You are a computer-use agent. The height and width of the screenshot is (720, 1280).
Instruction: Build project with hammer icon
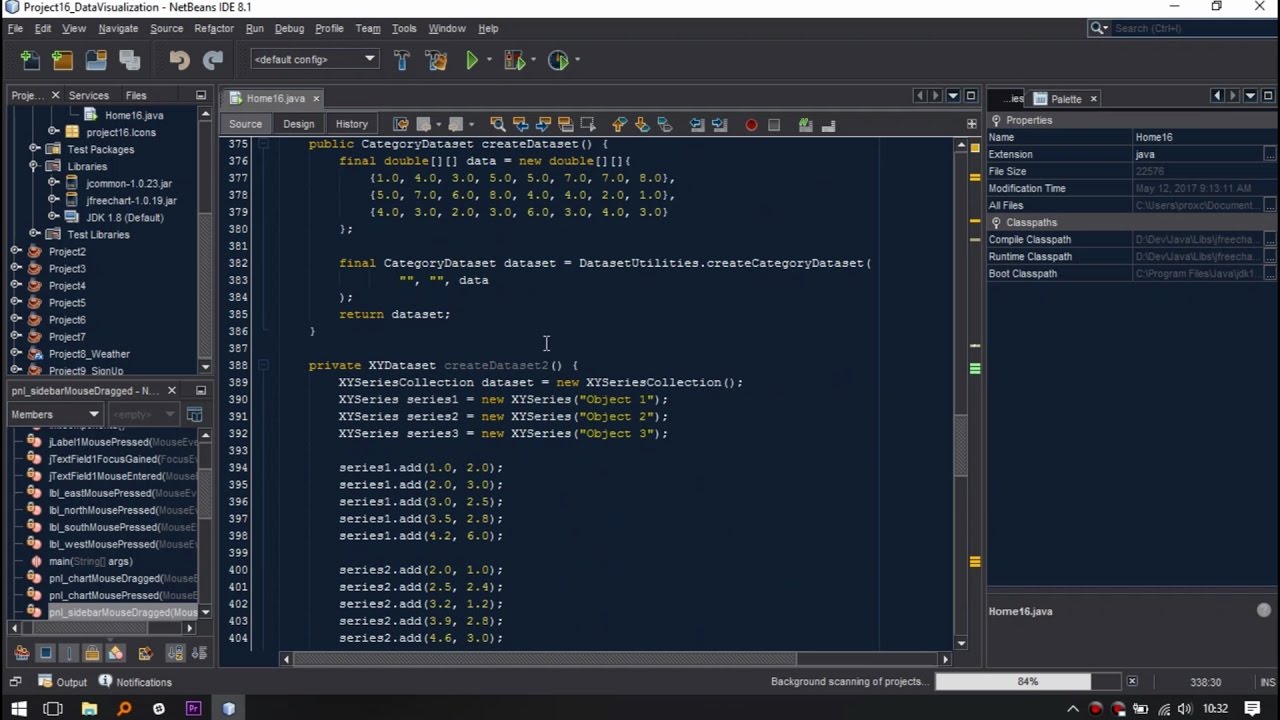point(402,60)
